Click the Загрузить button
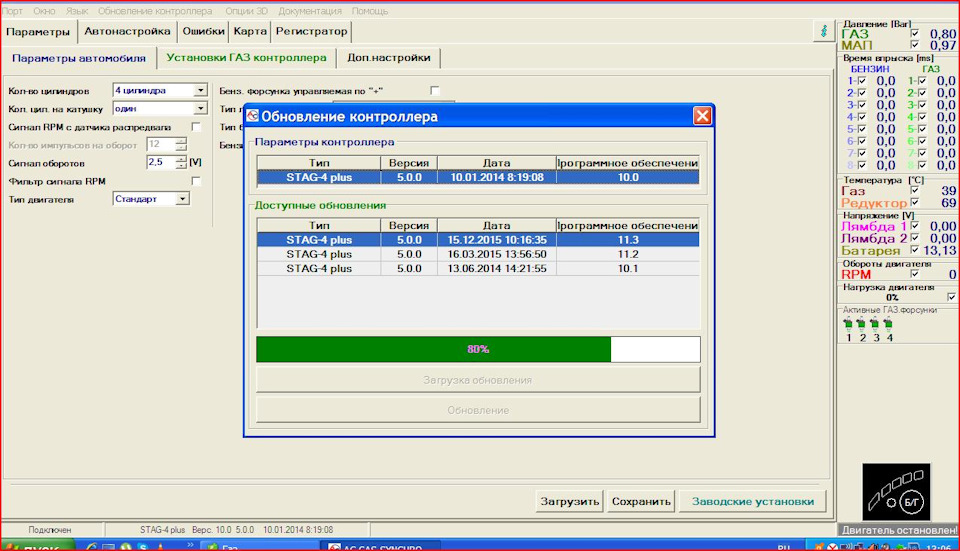The height and width of the screenshot is (551, 960). [569, 501]
